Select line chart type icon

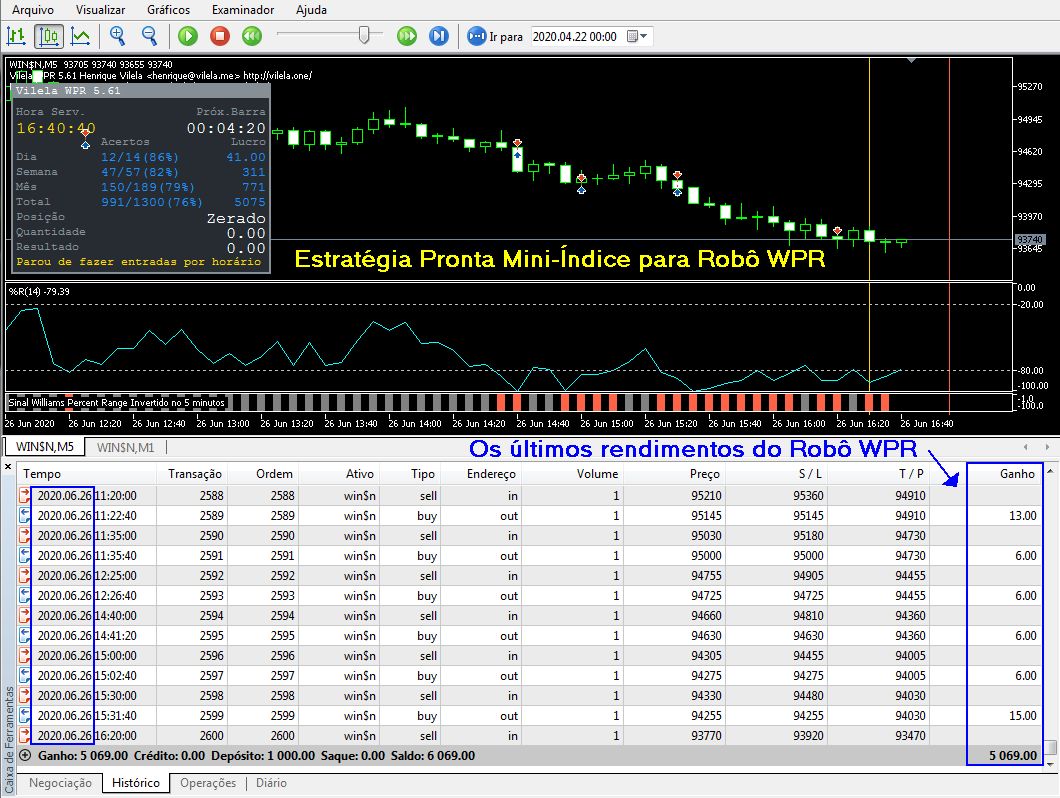click(x=80, y=36)
